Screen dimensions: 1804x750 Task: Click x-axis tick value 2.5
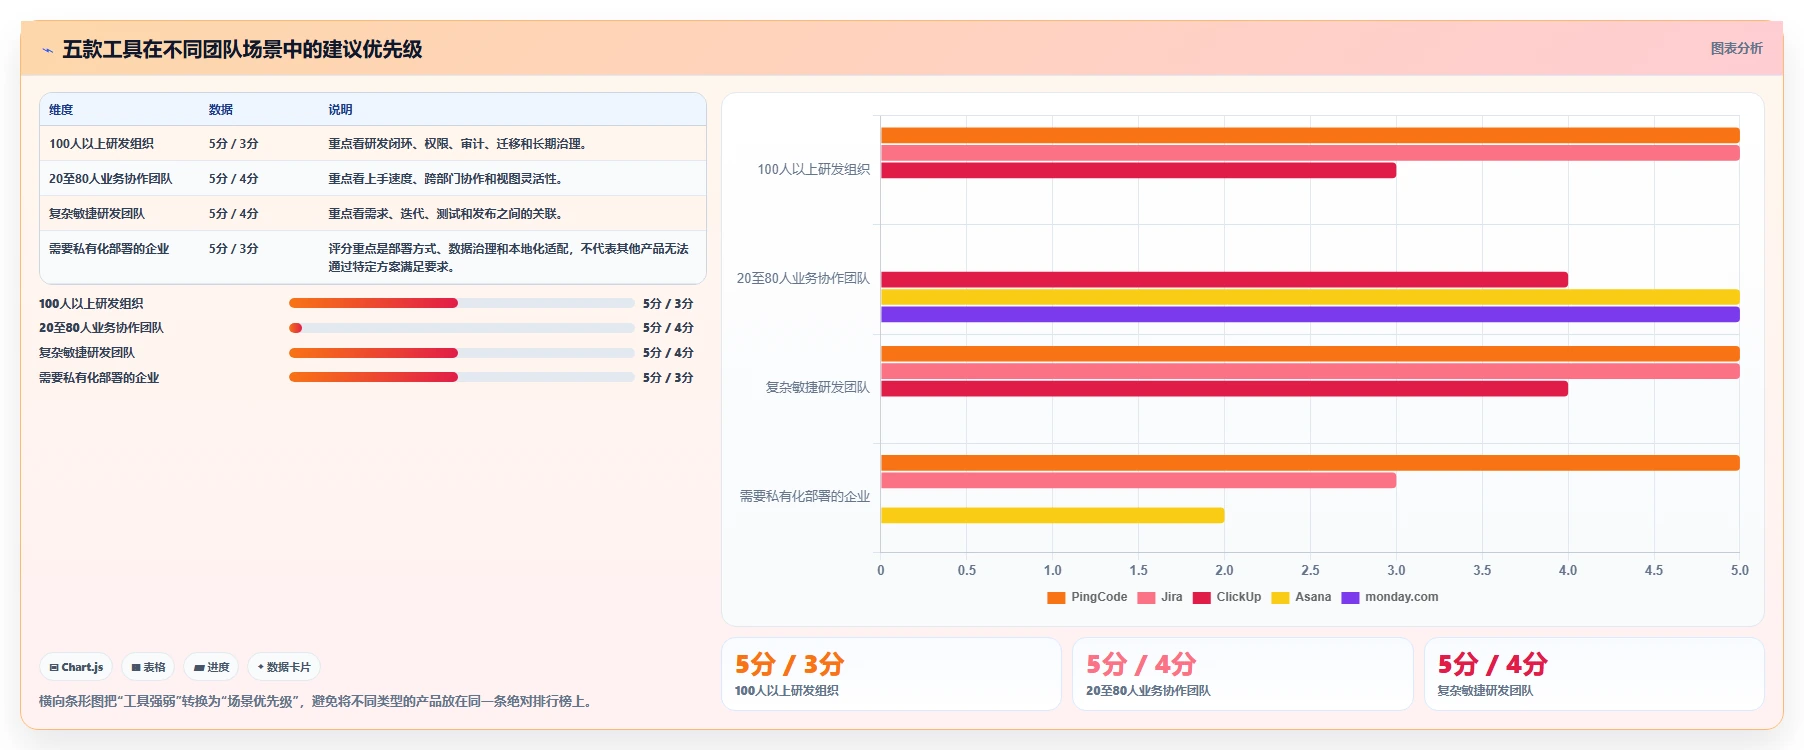point(1310,571)
